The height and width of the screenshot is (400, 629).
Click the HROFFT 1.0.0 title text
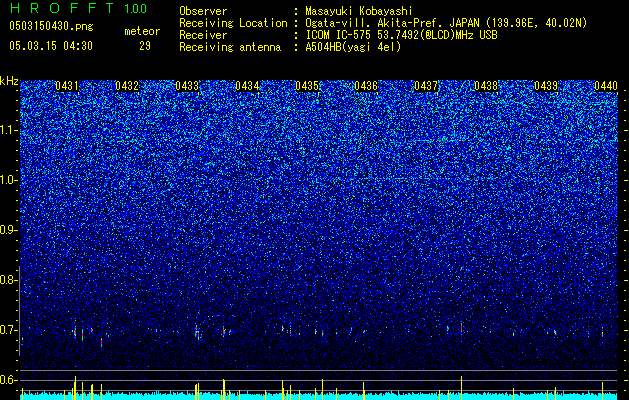click(x=79, y=8)
